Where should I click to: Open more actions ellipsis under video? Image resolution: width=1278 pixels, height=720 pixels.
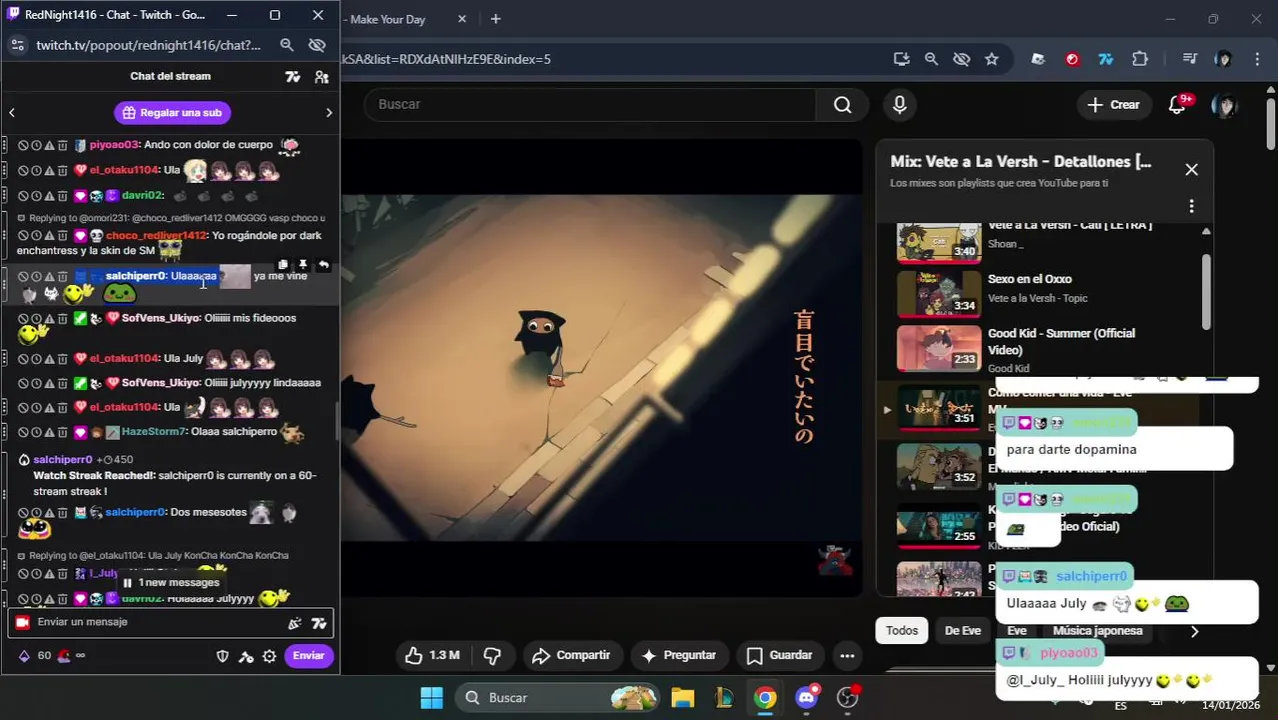coord(847,656)
